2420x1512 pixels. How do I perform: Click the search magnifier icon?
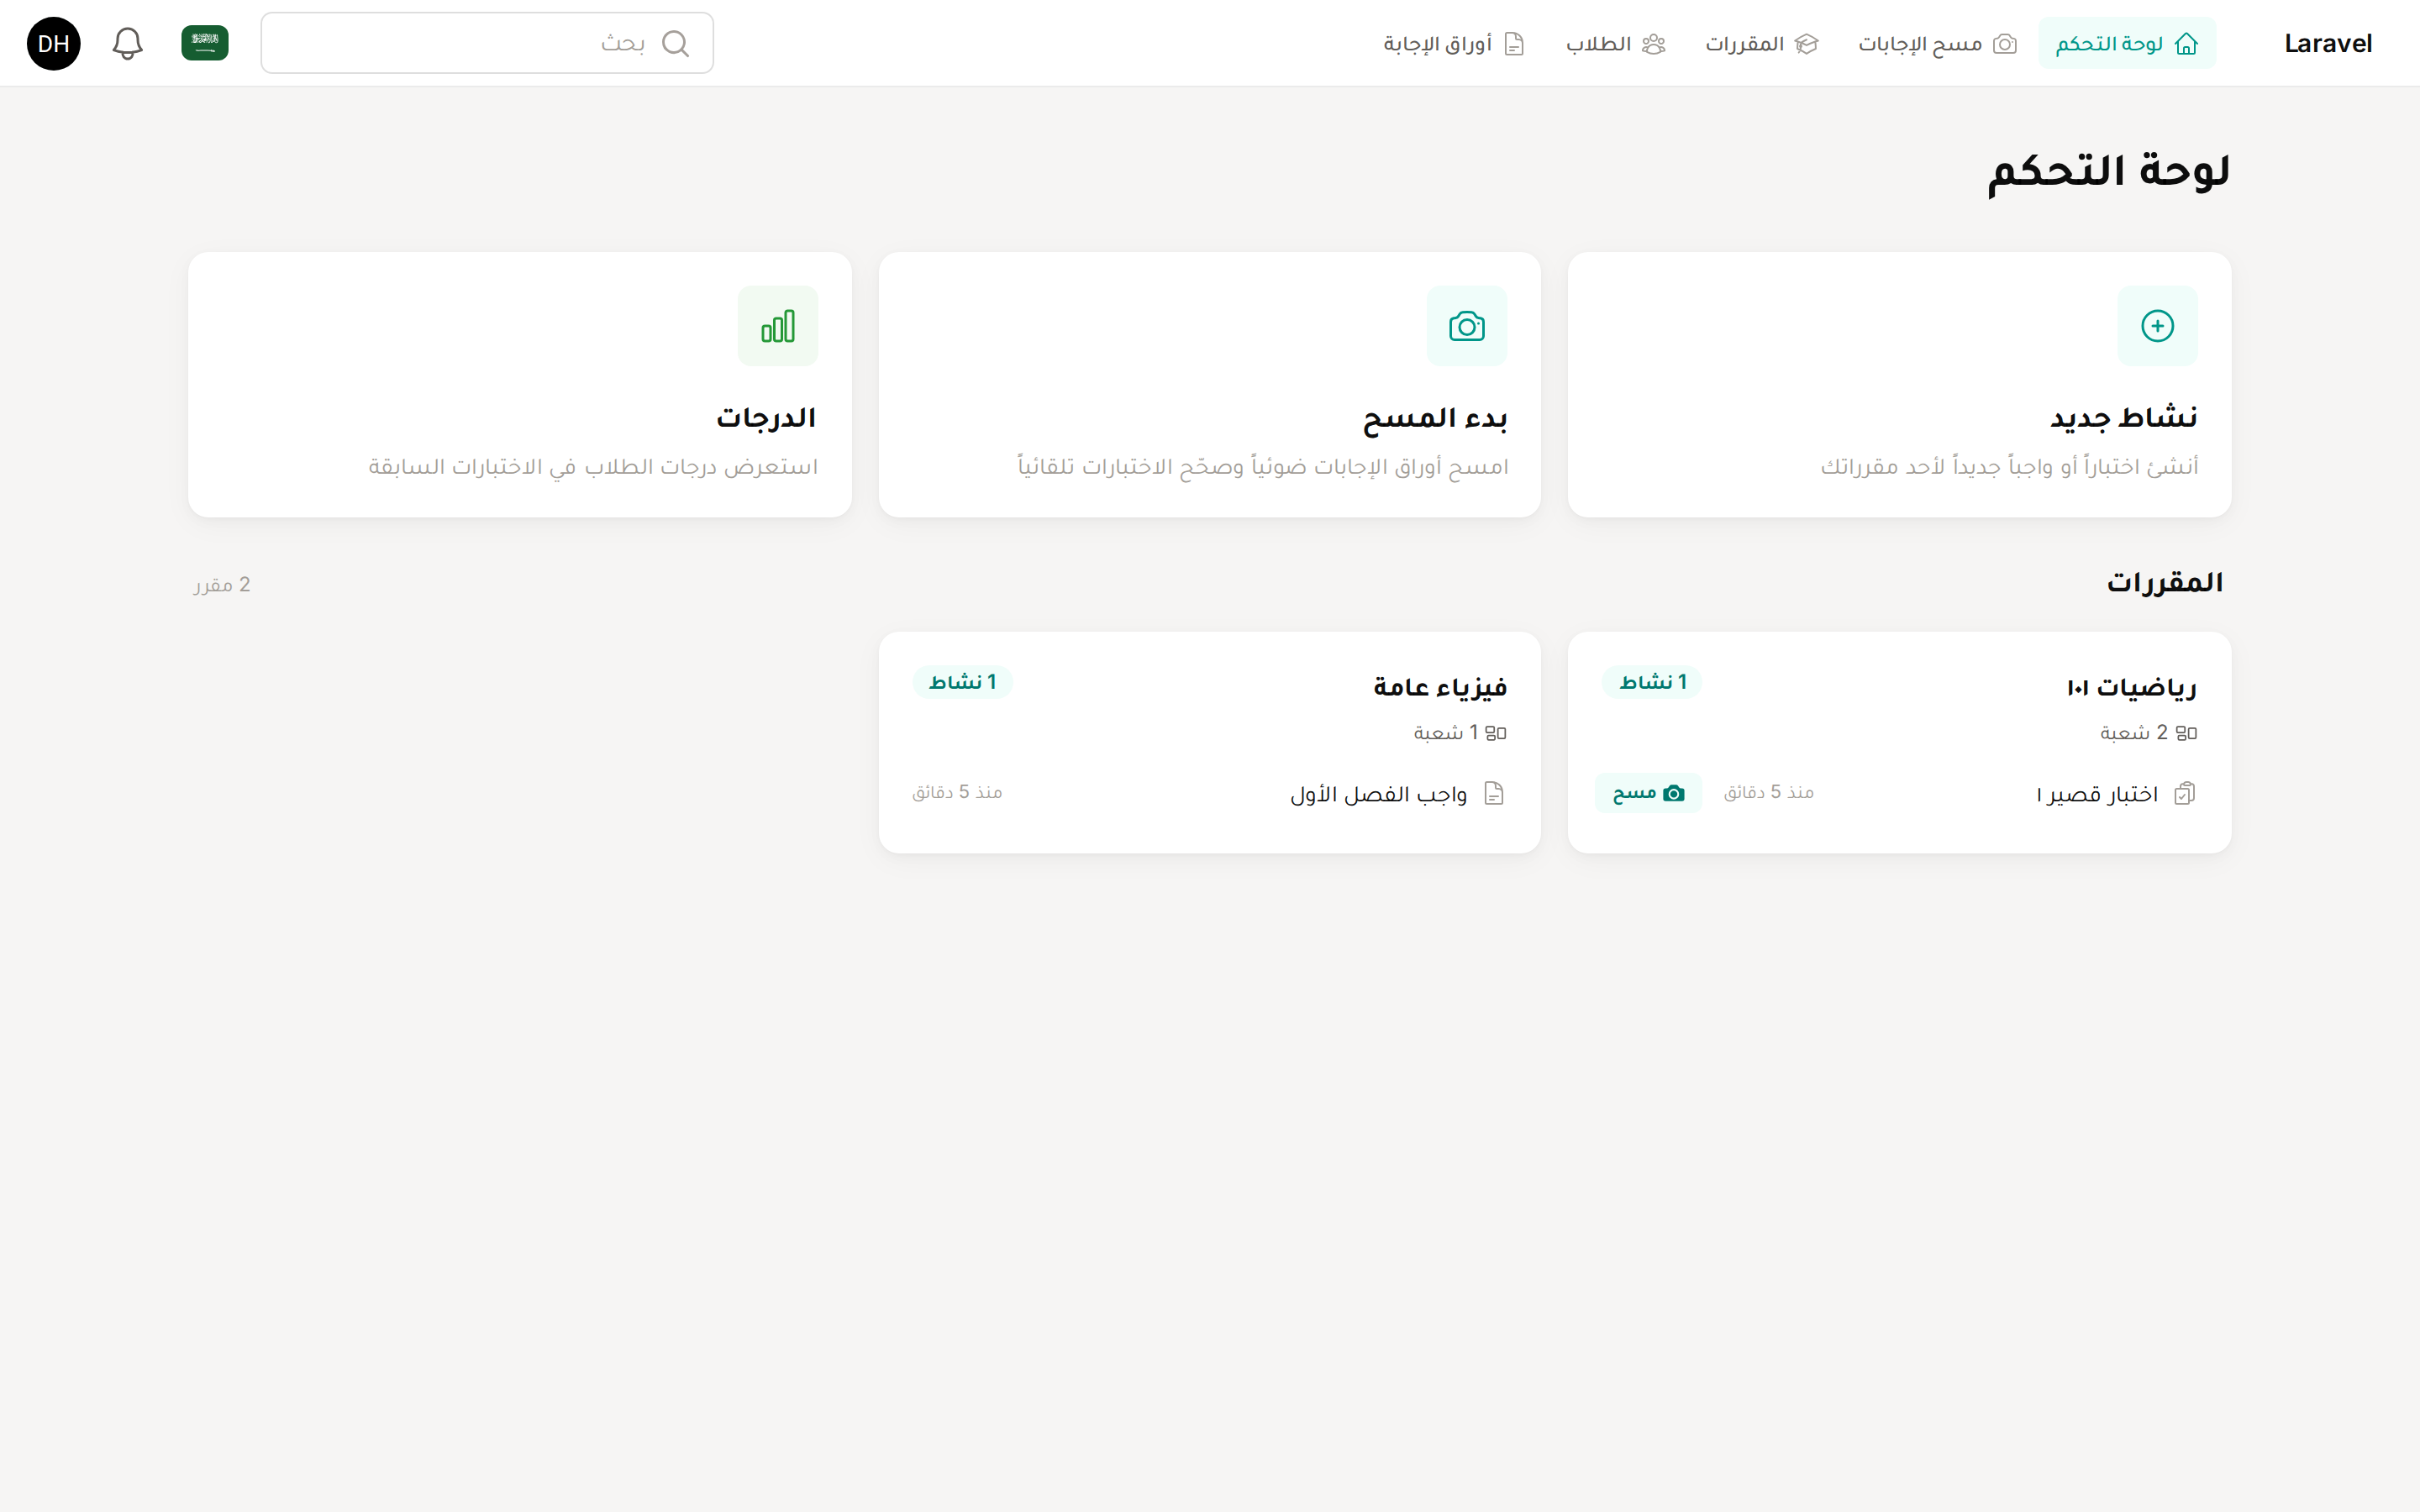[676, 43]
